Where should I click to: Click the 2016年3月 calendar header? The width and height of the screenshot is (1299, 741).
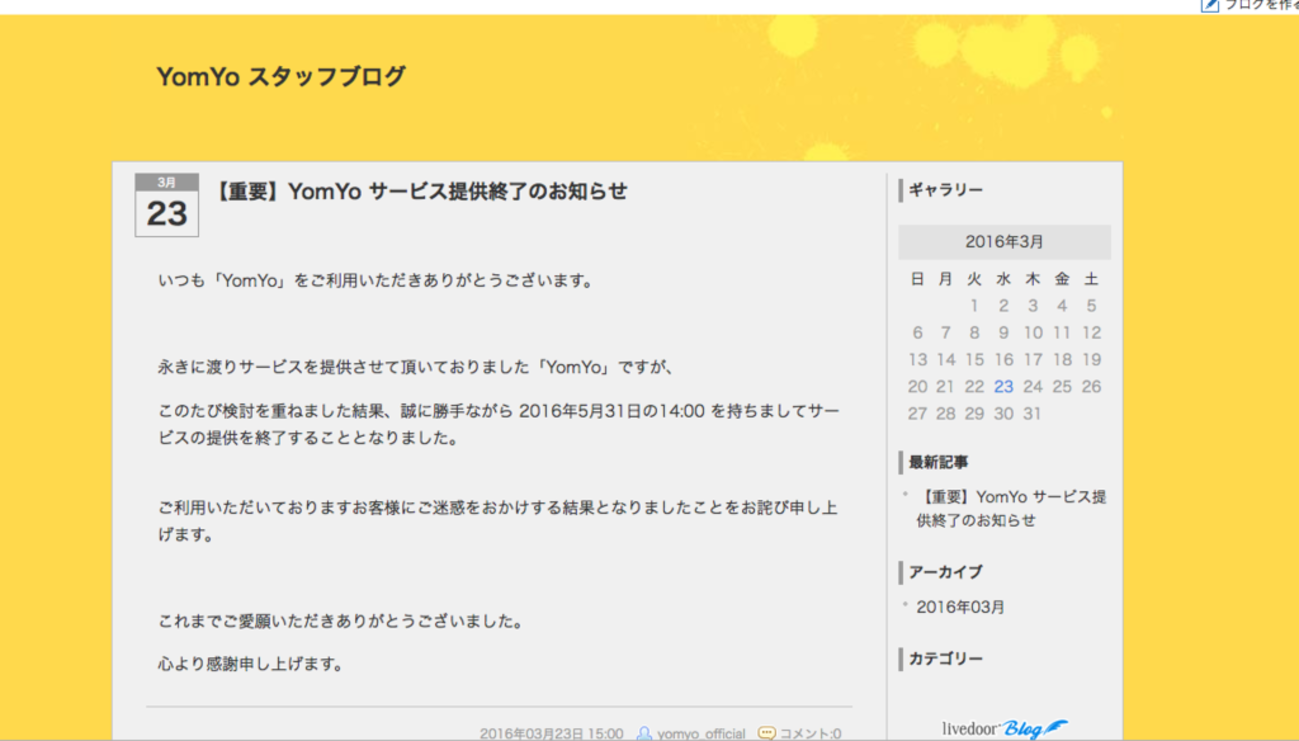[1004, 242]
